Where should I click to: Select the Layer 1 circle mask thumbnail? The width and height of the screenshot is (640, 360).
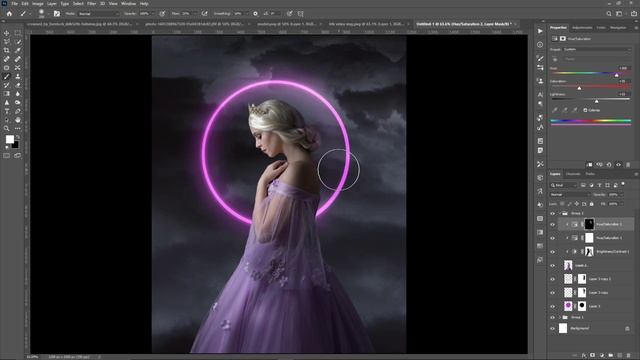pos(582,306)
